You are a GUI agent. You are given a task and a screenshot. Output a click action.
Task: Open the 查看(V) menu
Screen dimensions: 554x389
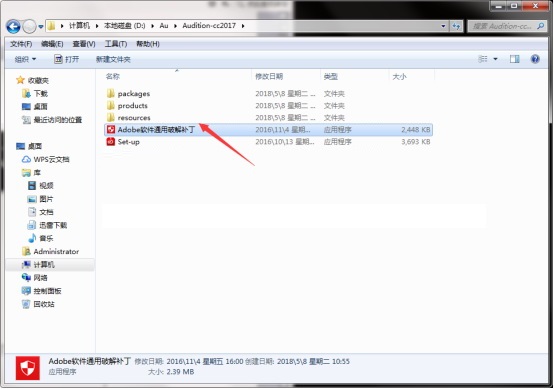(x=84, y=44)
